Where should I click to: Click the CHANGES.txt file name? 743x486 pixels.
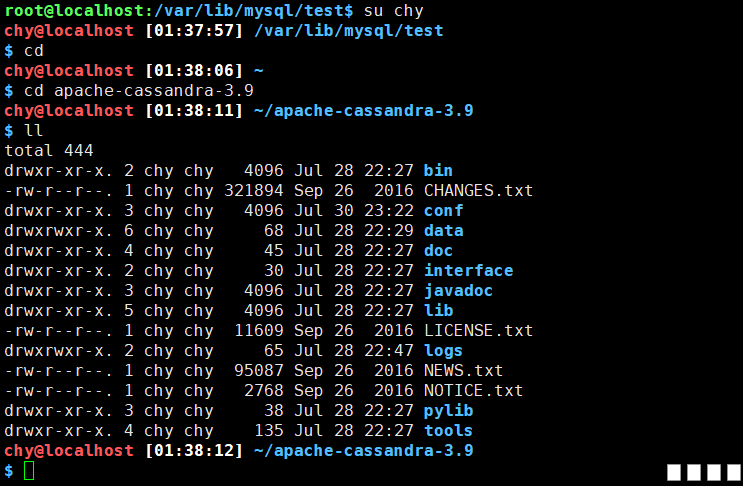(x=478, y=191)
